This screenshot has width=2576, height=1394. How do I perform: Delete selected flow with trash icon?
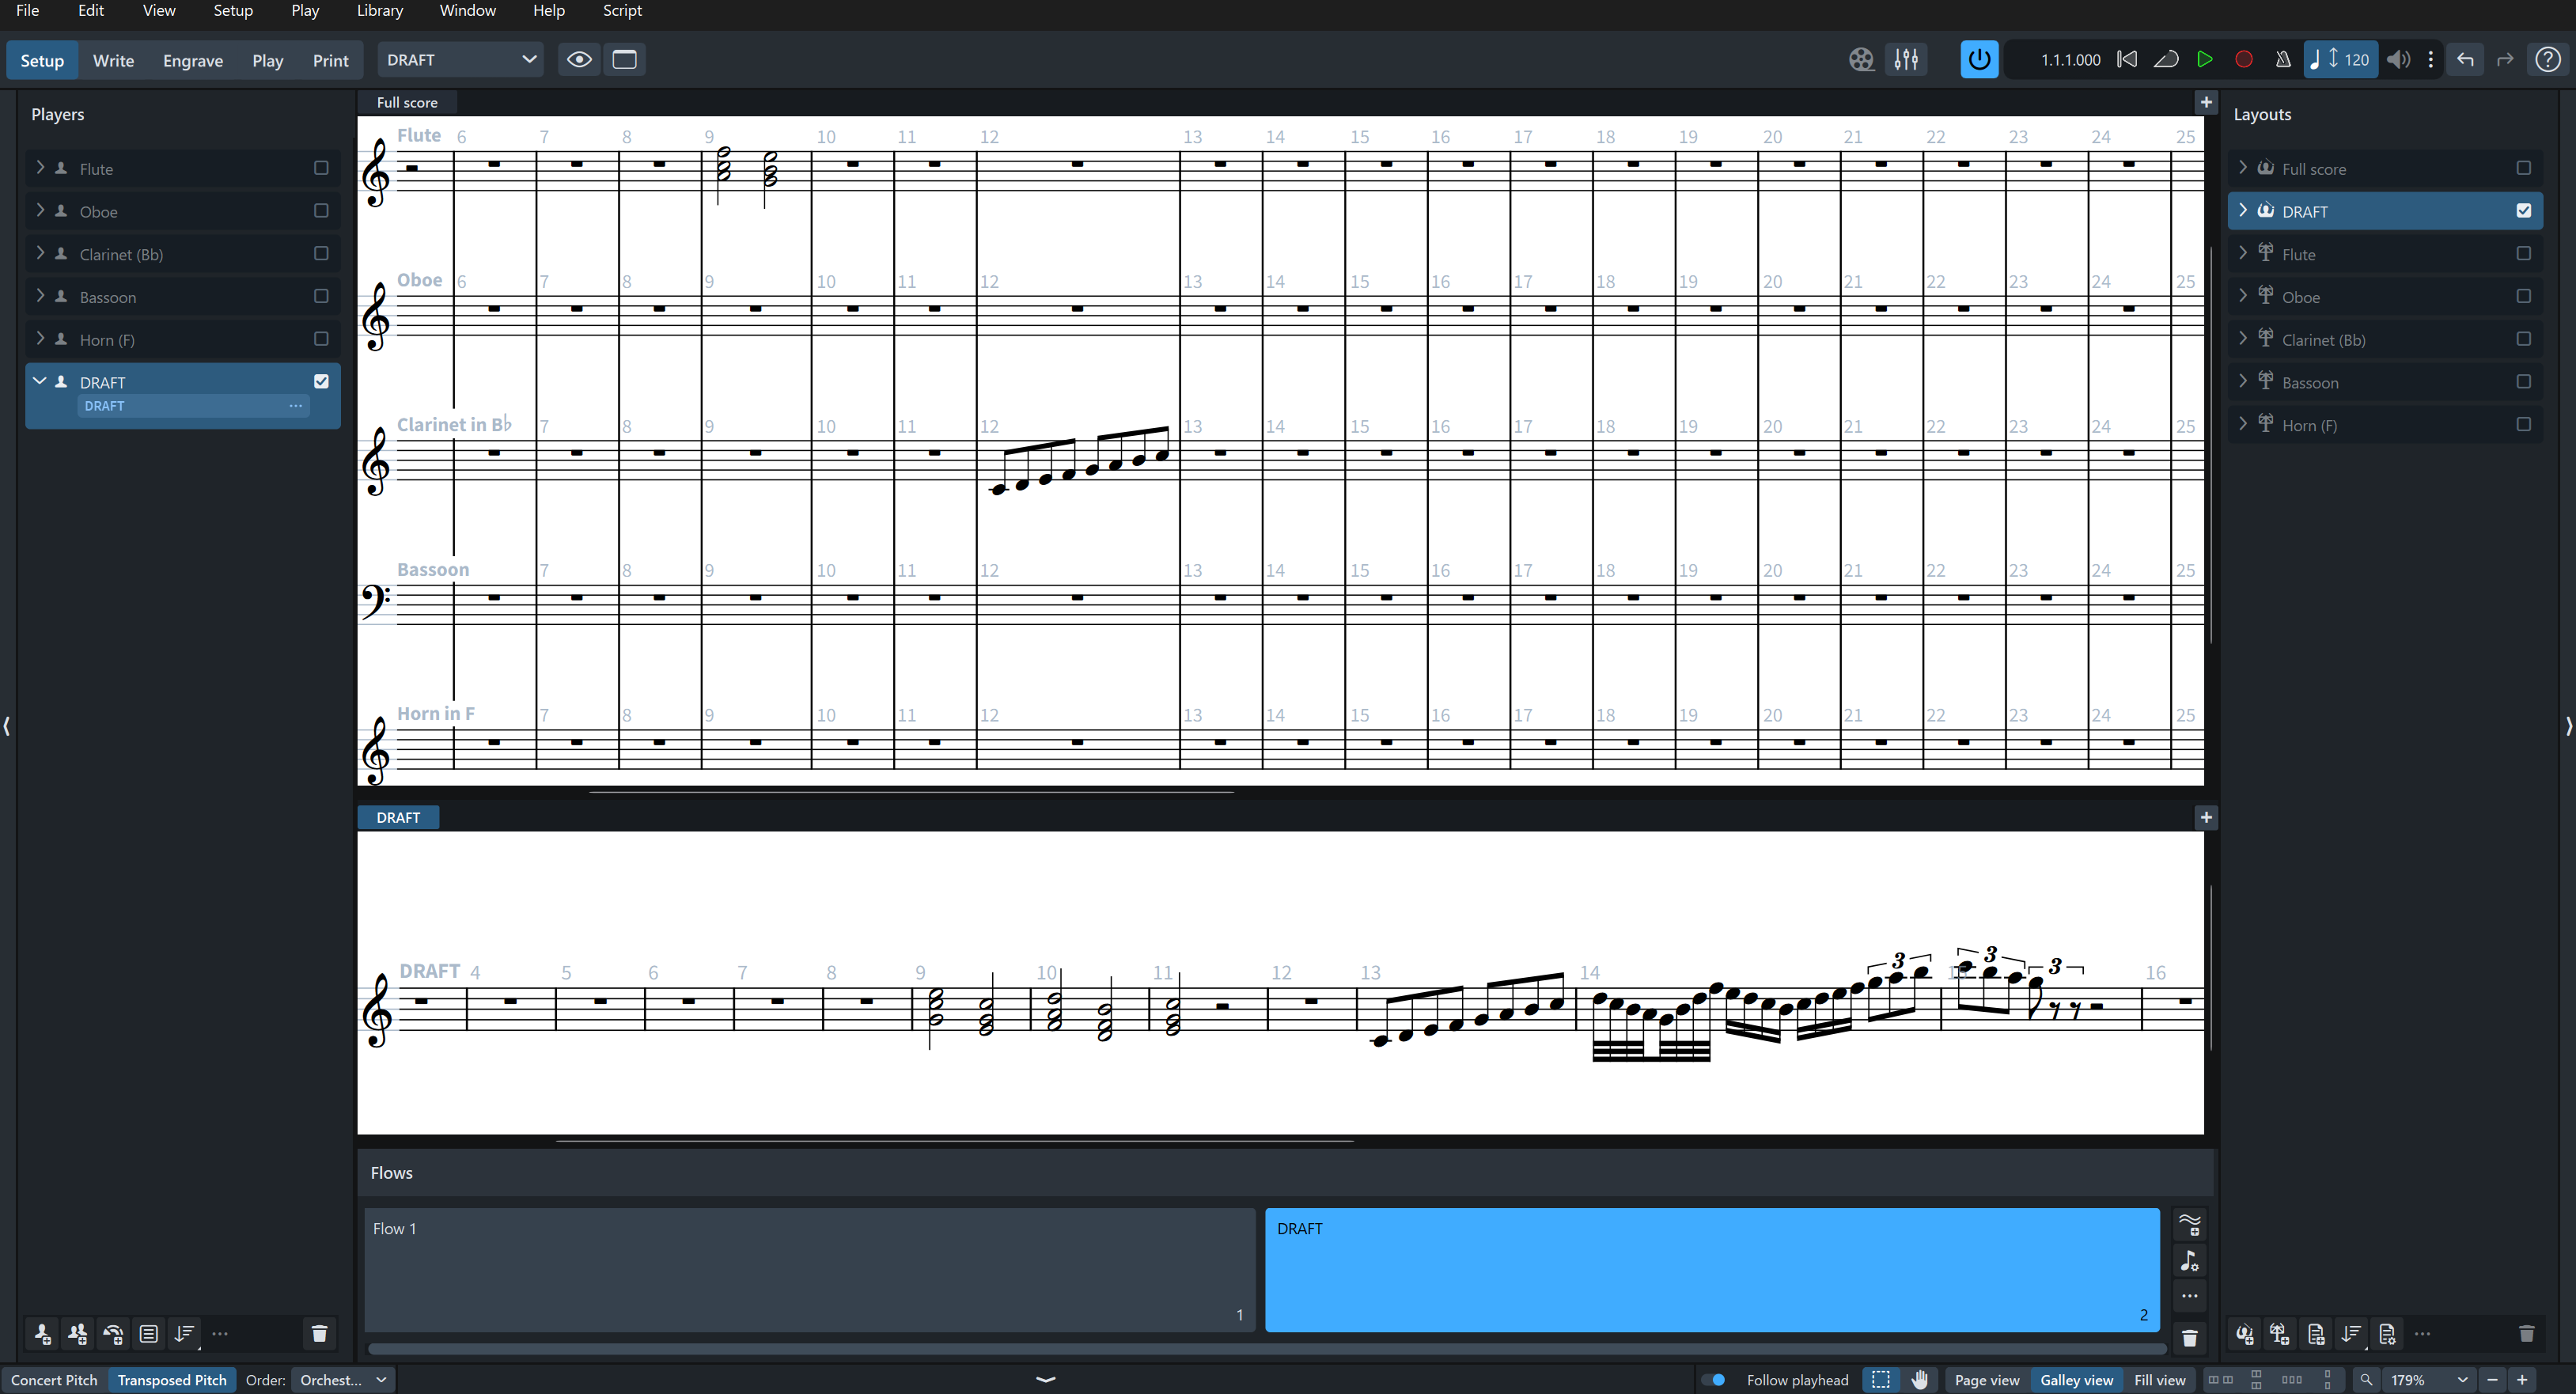(2189, 1337)
